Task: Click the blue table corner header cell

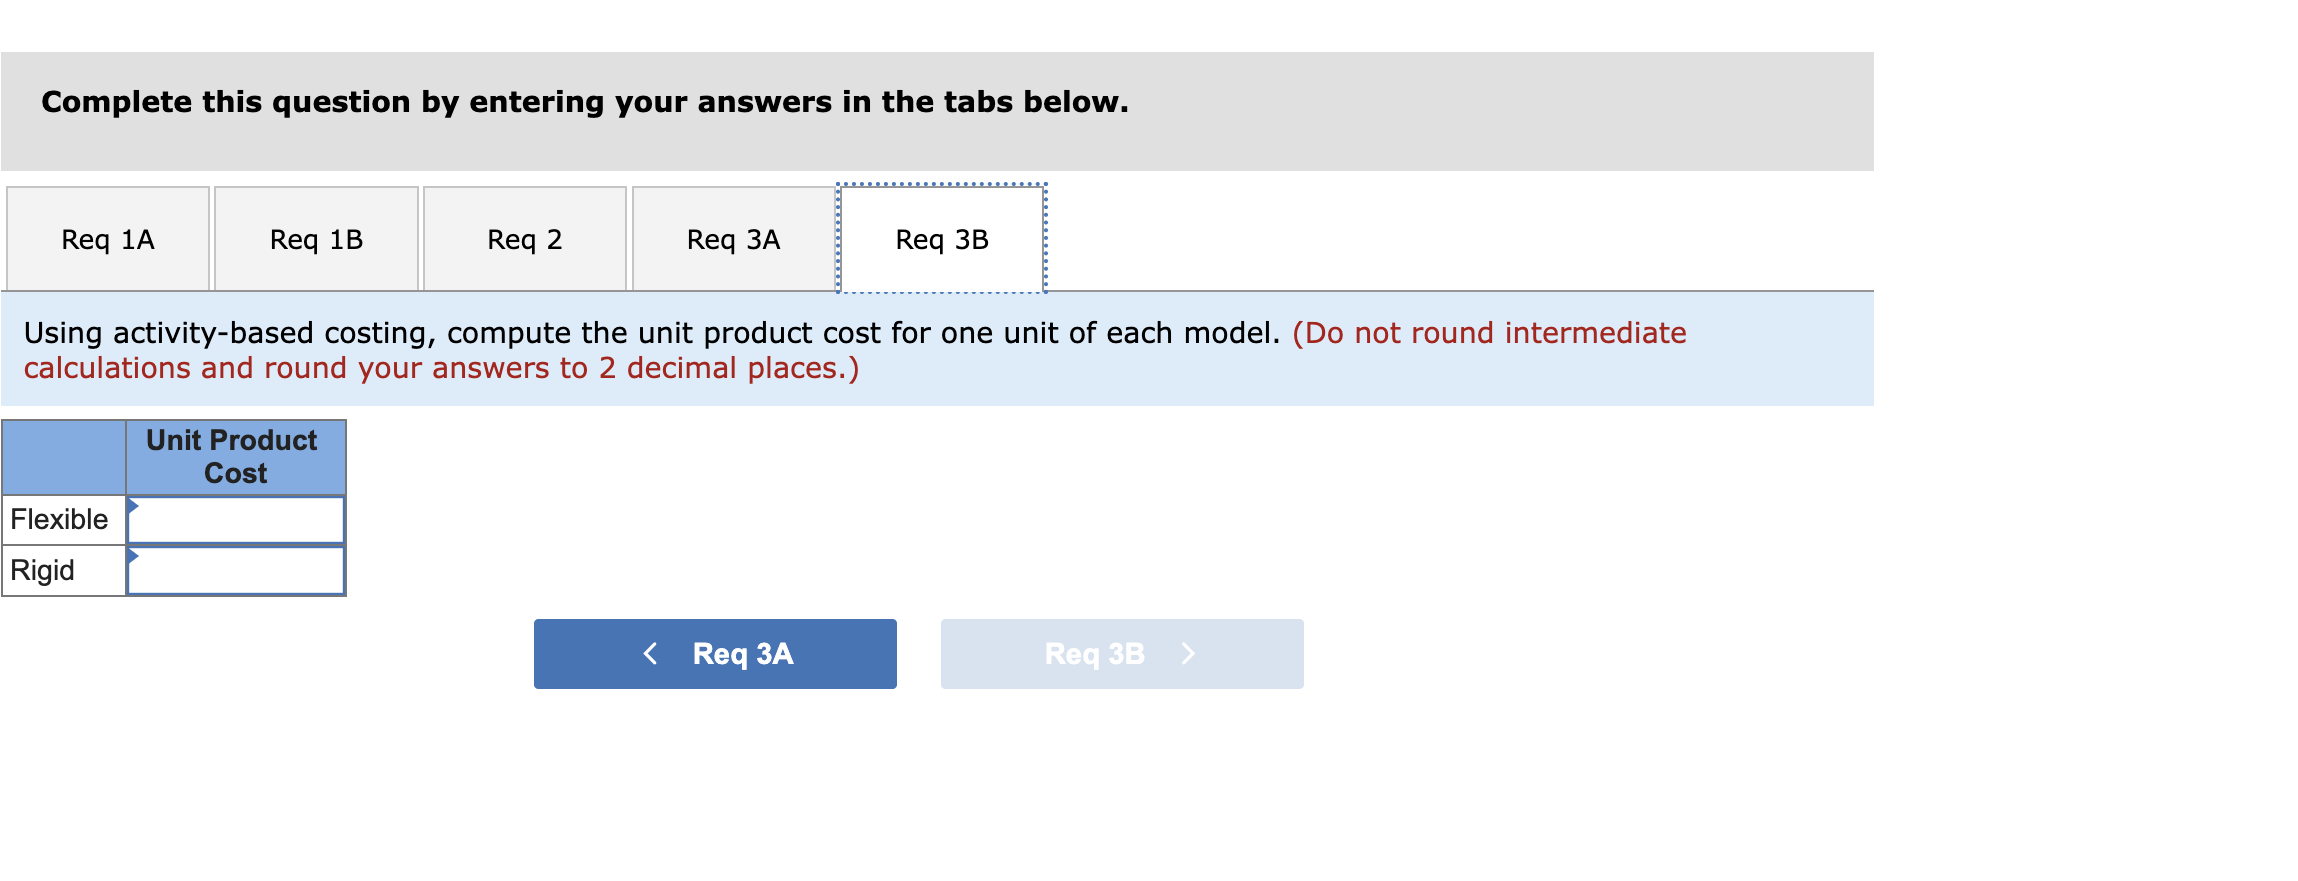Action: click(x=64, y=457)
